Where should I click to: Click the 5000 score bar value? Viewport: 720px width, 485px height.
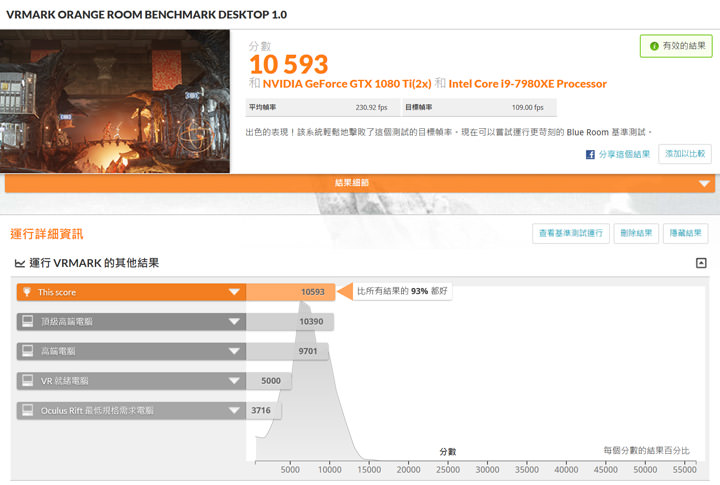pos(271,381)
